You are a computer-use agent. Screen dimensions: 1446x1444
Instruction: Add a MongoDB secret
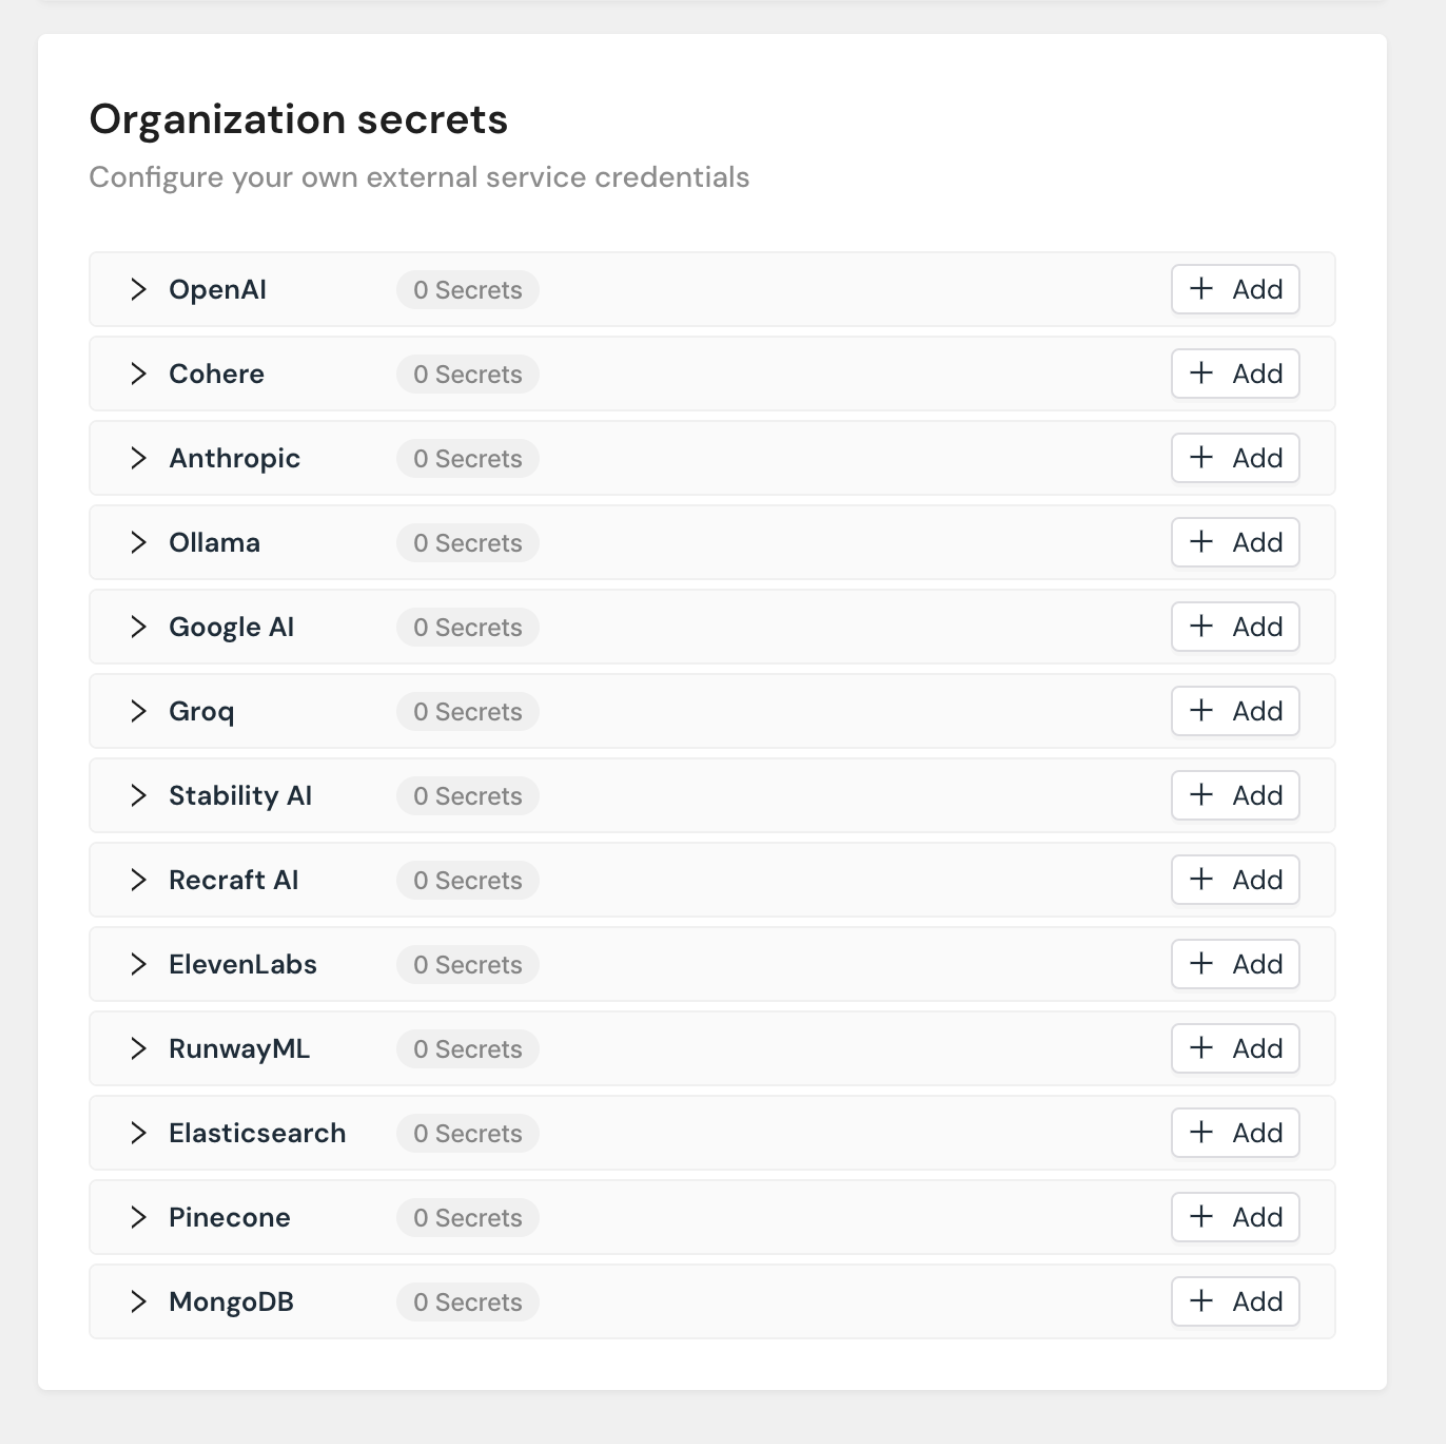(x=1235, y=1302)
